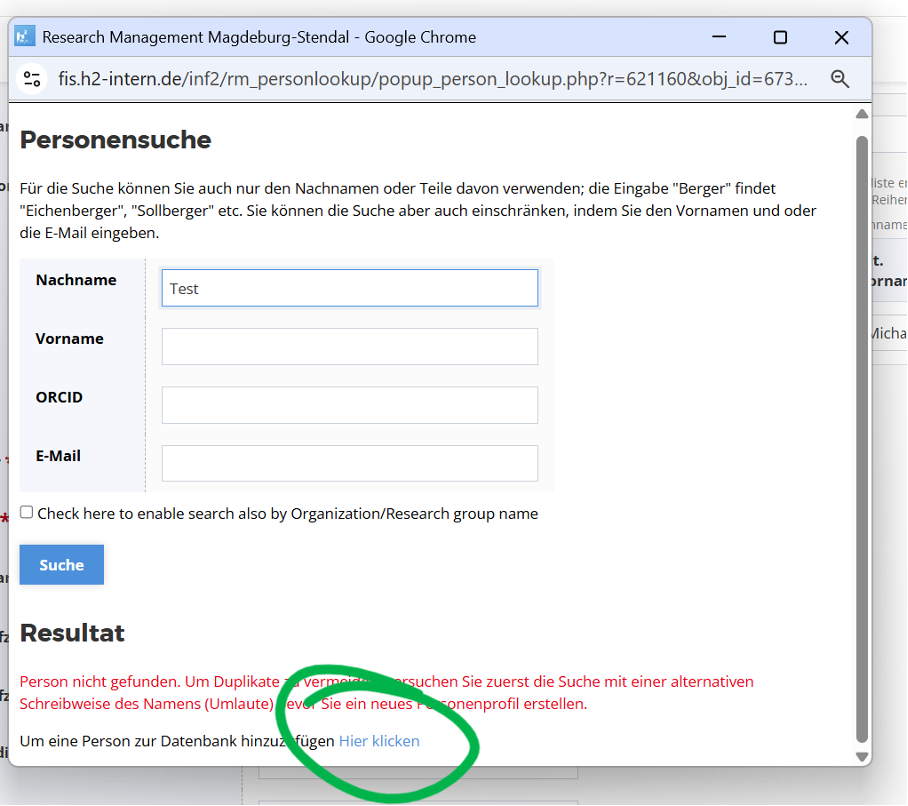Click the Resultat heading
This screenshot has height=806, width=908.
pyautogui.click(x=72, y=633)
